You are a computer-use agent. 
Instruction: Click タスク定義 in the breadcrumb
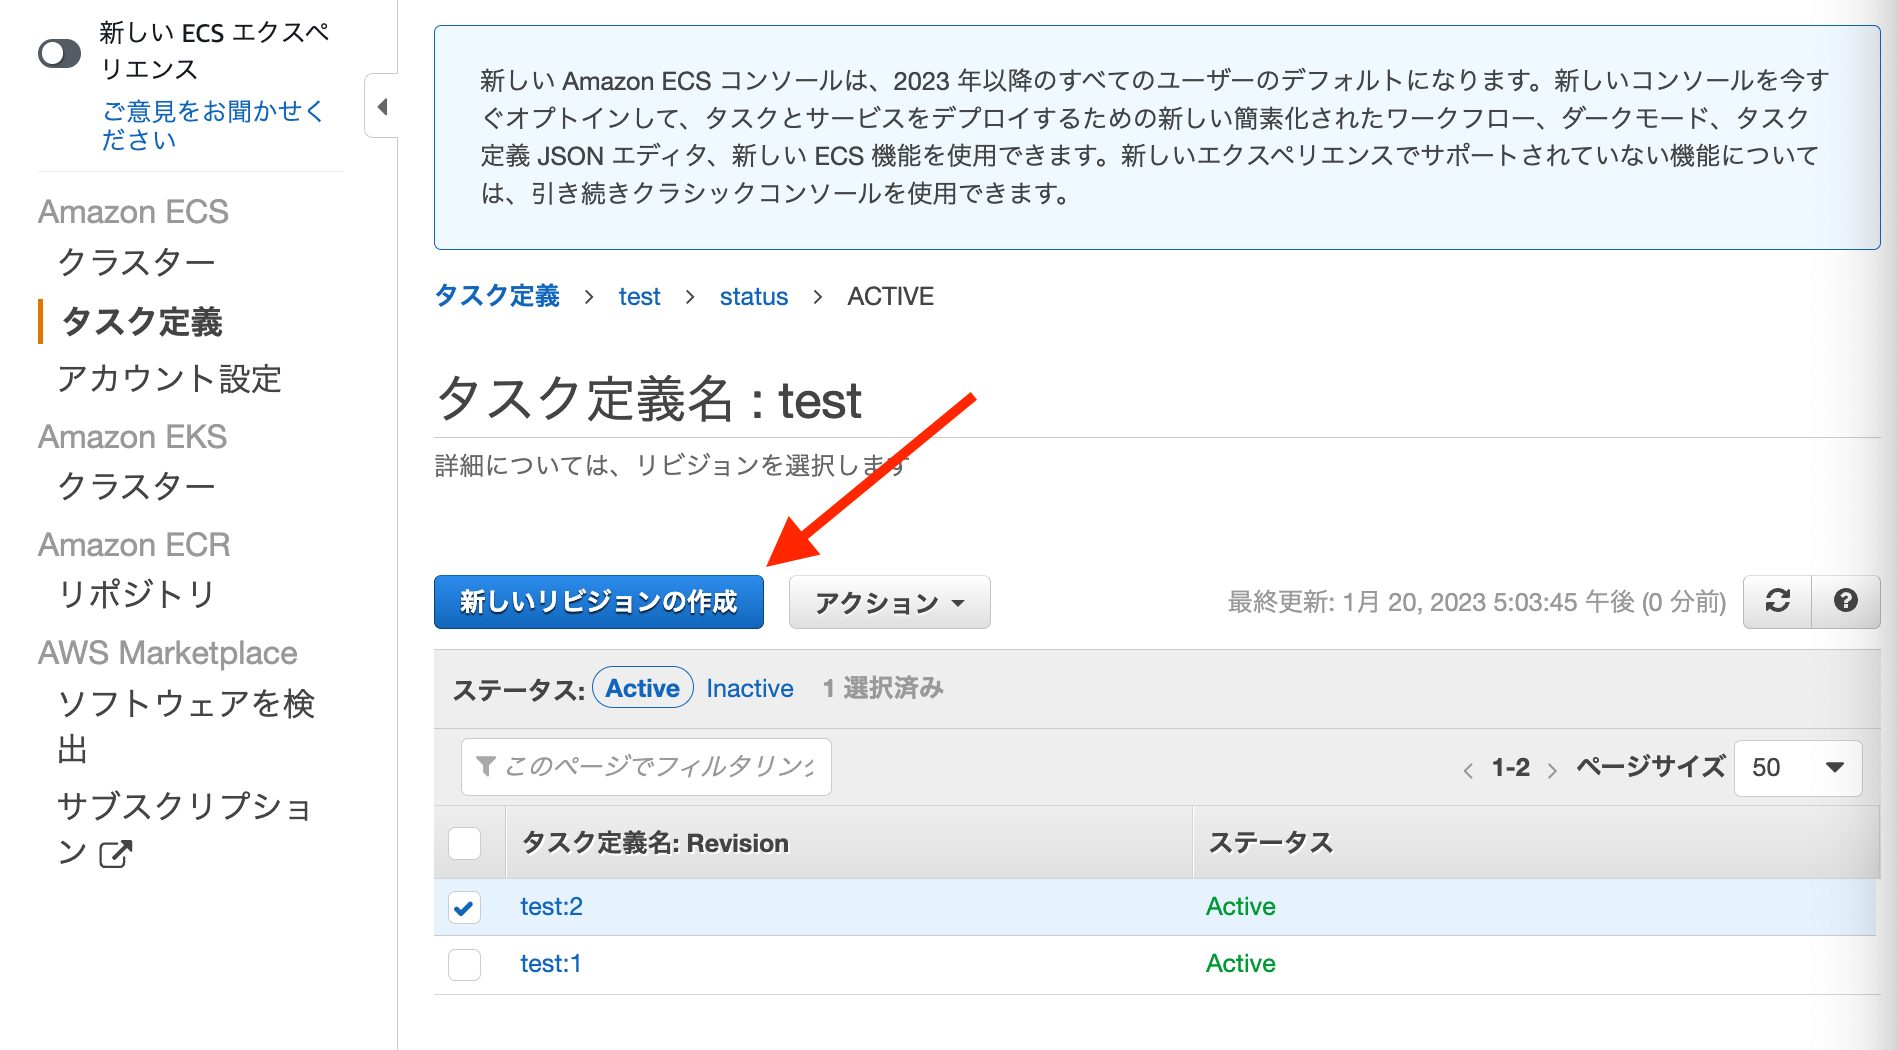tap(495, 295)
